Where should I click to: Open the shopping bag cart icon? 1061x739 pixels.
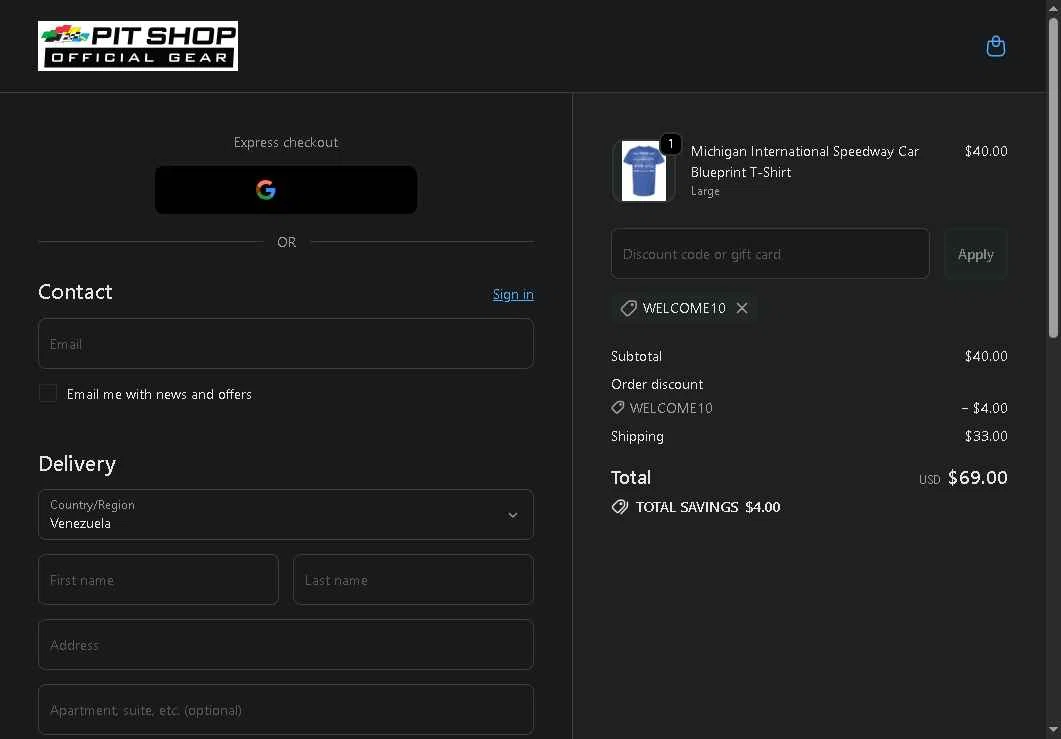click(995, 47)
